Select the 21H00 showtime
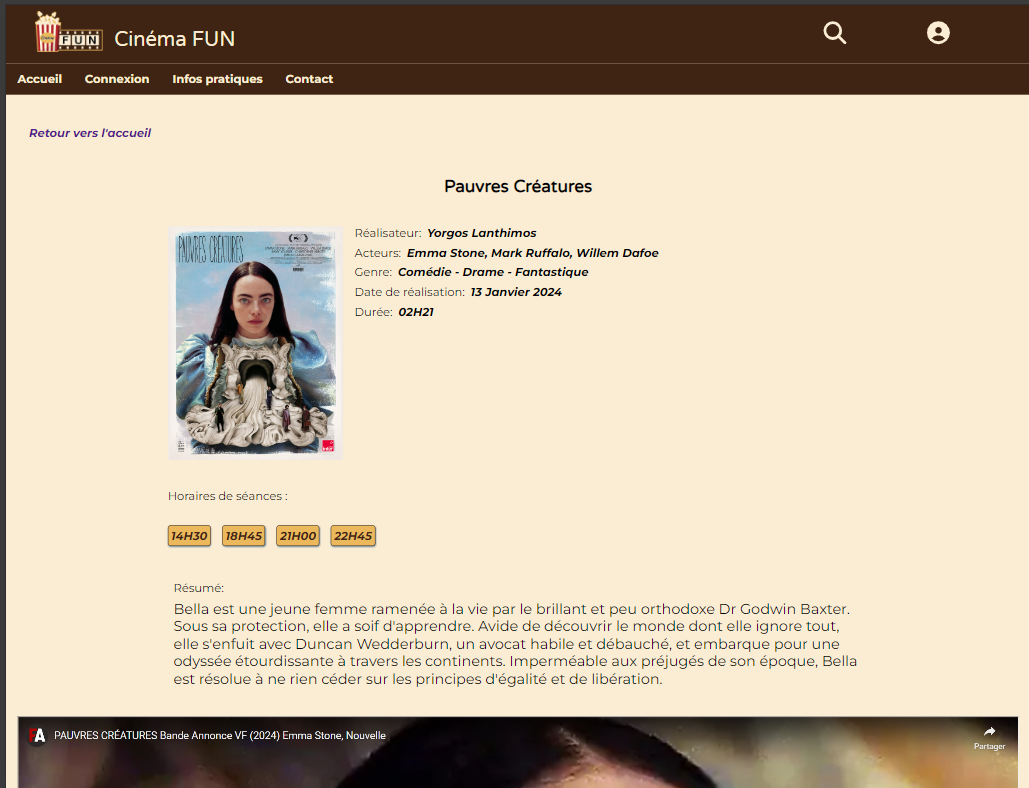Screen dimensions: 1029x788 click(298, 536)
